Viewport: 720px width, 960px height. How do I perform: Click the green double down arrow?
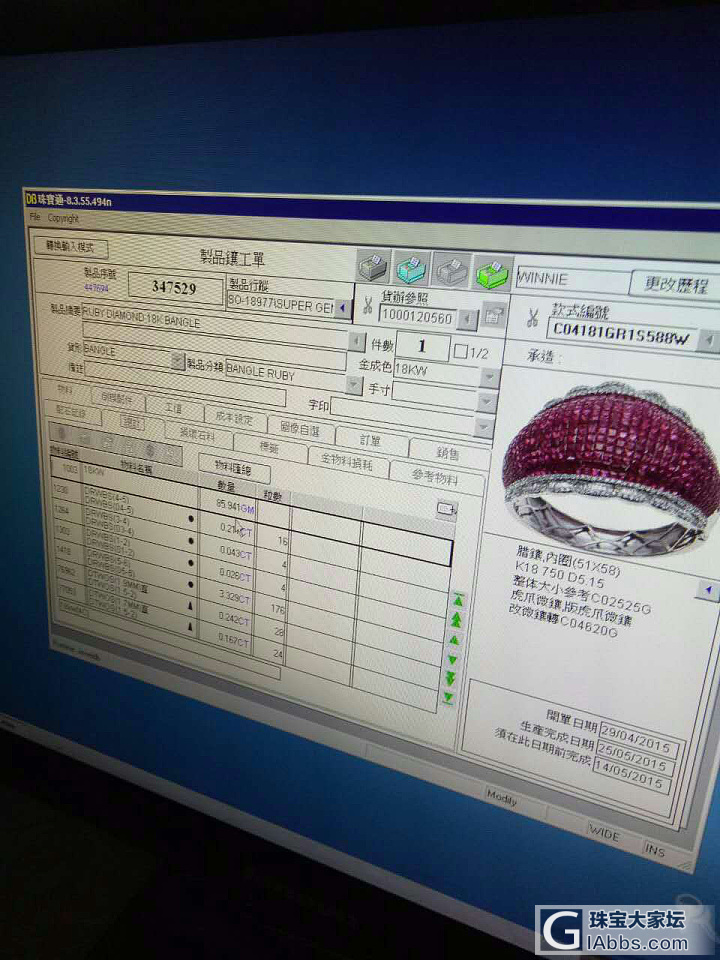pos(451,678)
